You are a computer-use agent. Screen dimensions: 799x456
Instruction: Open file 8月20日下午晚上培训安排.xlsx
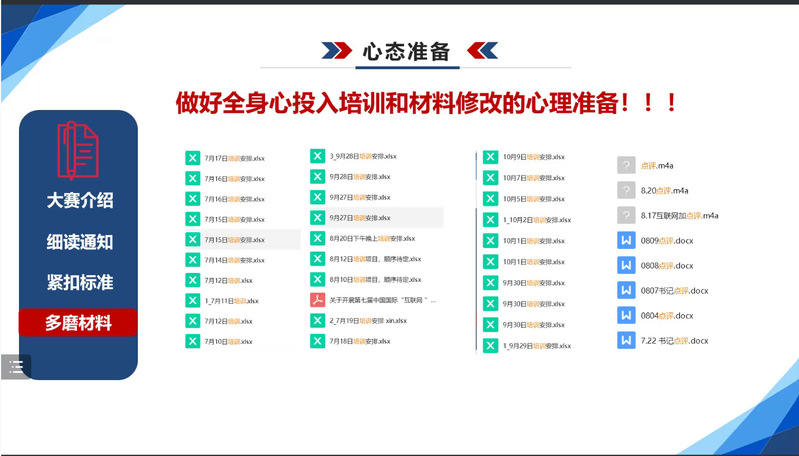[371, 238]
